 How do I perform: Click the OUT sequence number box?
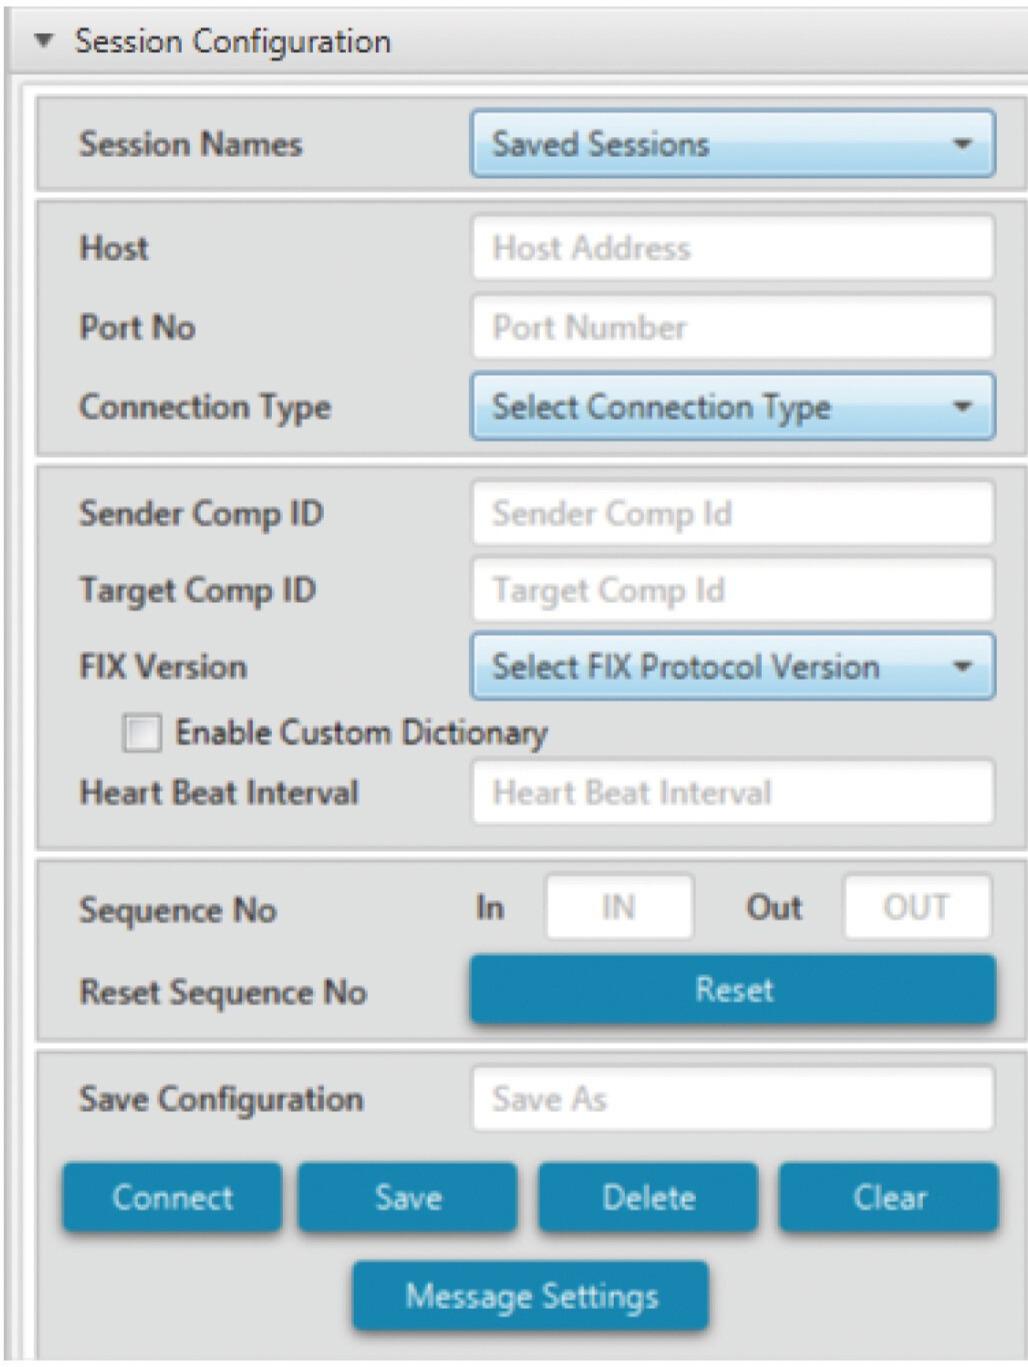pyautogui.click(x=917, y=907)
